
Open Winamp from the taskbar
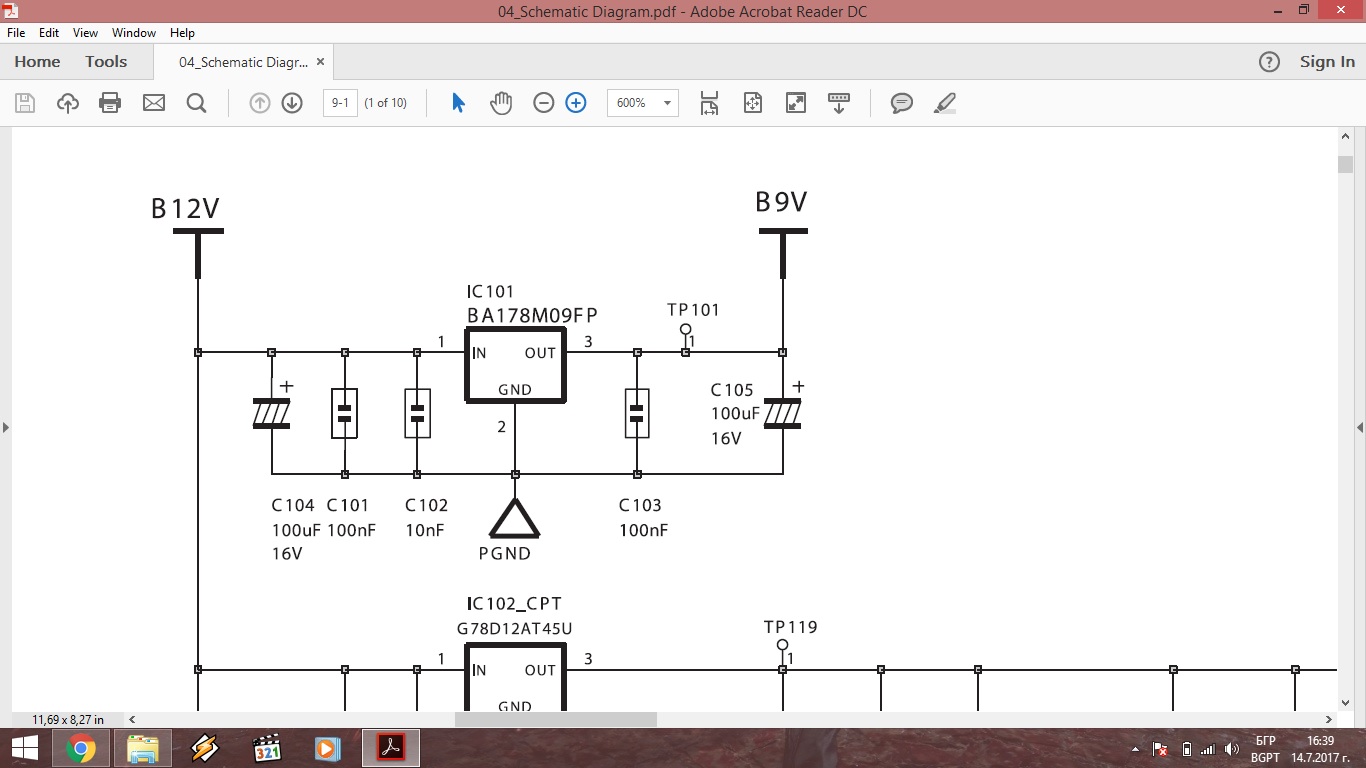tap(205, 748)
